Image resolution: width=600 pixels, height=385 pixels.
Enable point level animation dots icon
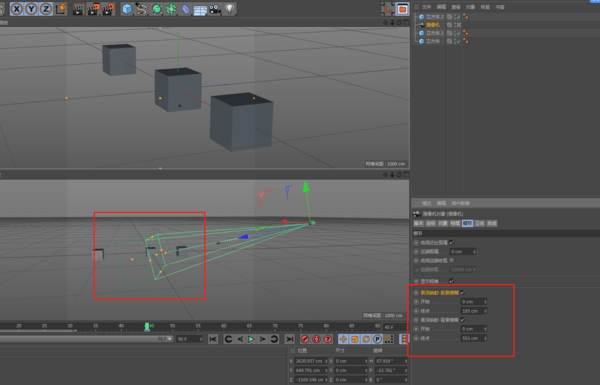pos(388,339)
